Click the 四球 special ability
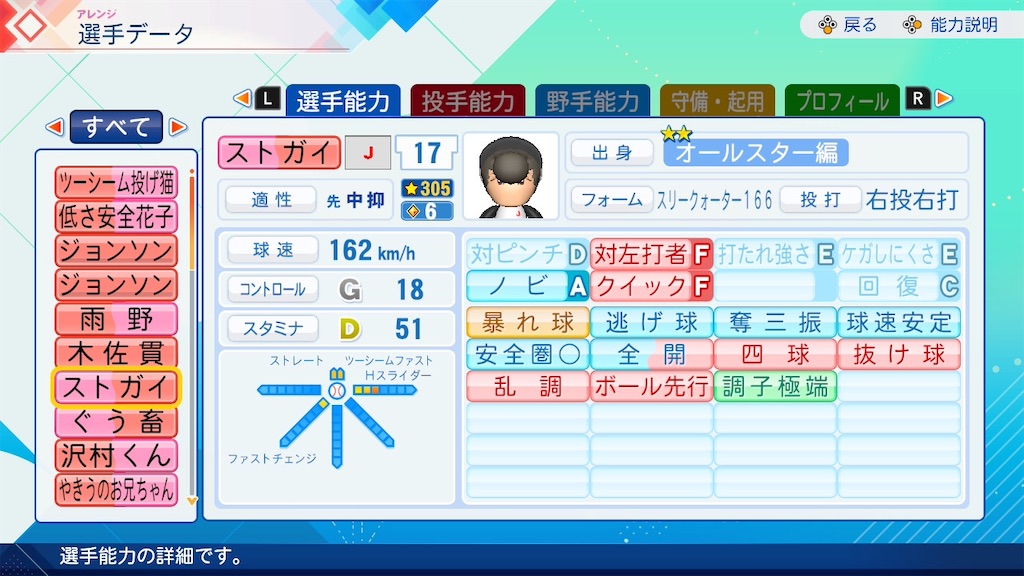 coord(775,354)
